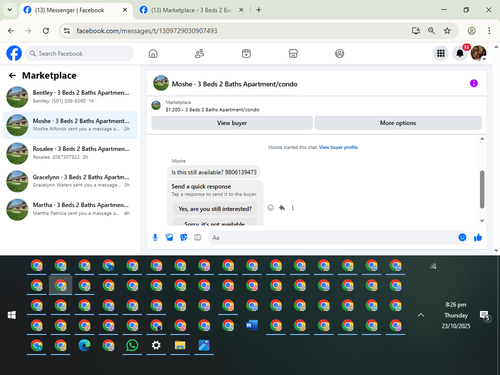Open Microsoft Edge from the taskbar
This screenshot has width=500, height=375.
point(84,345)
